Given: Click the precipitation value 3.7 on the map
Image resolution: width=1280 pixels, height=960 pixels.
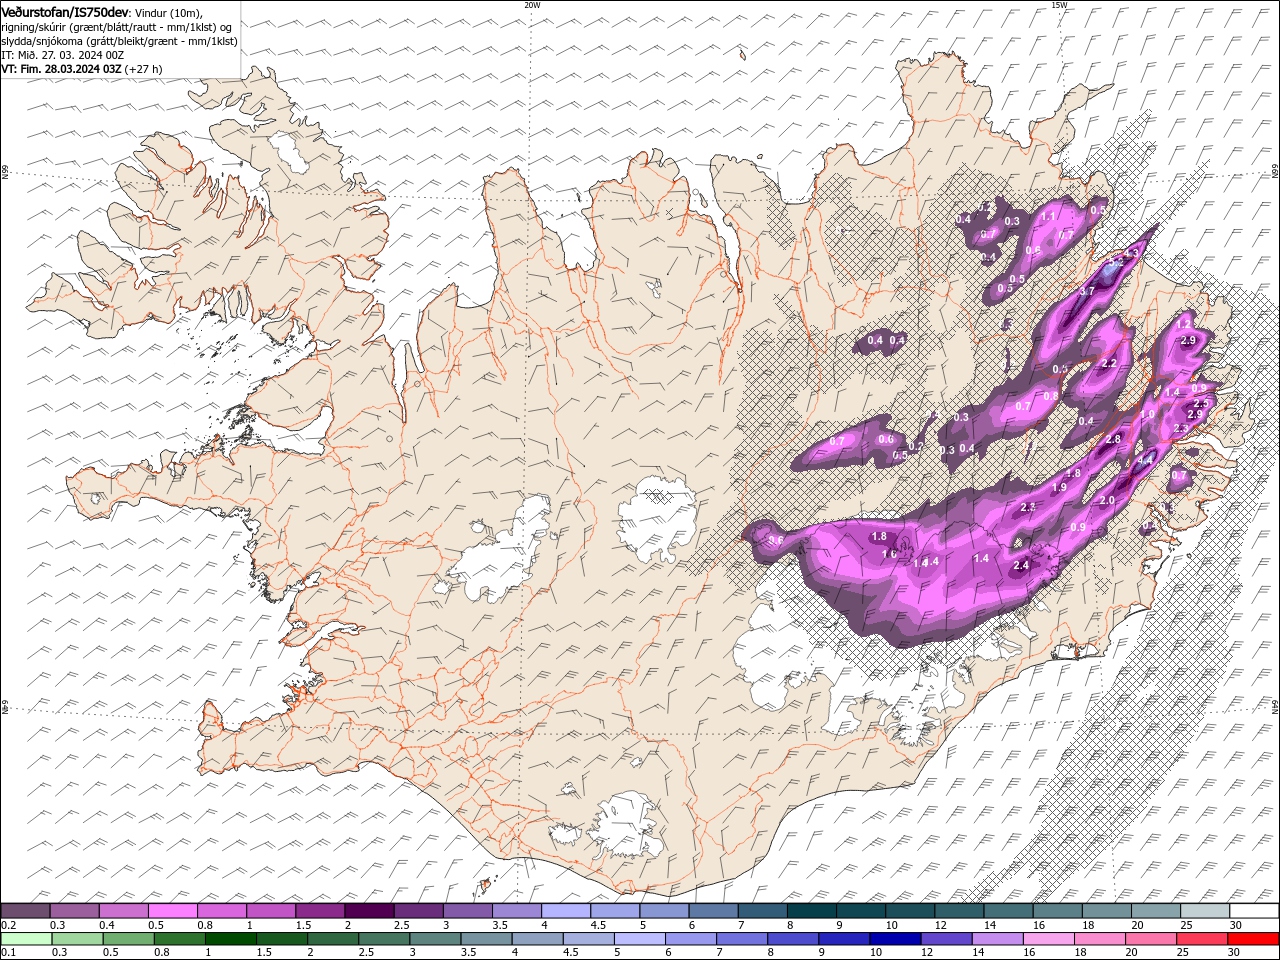Looking at the screenshot, I should [1088, 291].
